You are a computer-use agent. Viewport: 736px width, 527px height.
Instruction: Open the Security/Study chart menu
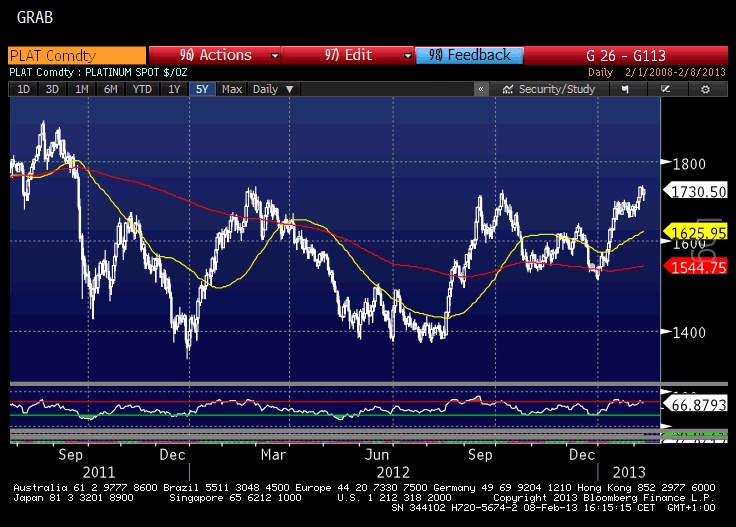(x=550, y=89)
